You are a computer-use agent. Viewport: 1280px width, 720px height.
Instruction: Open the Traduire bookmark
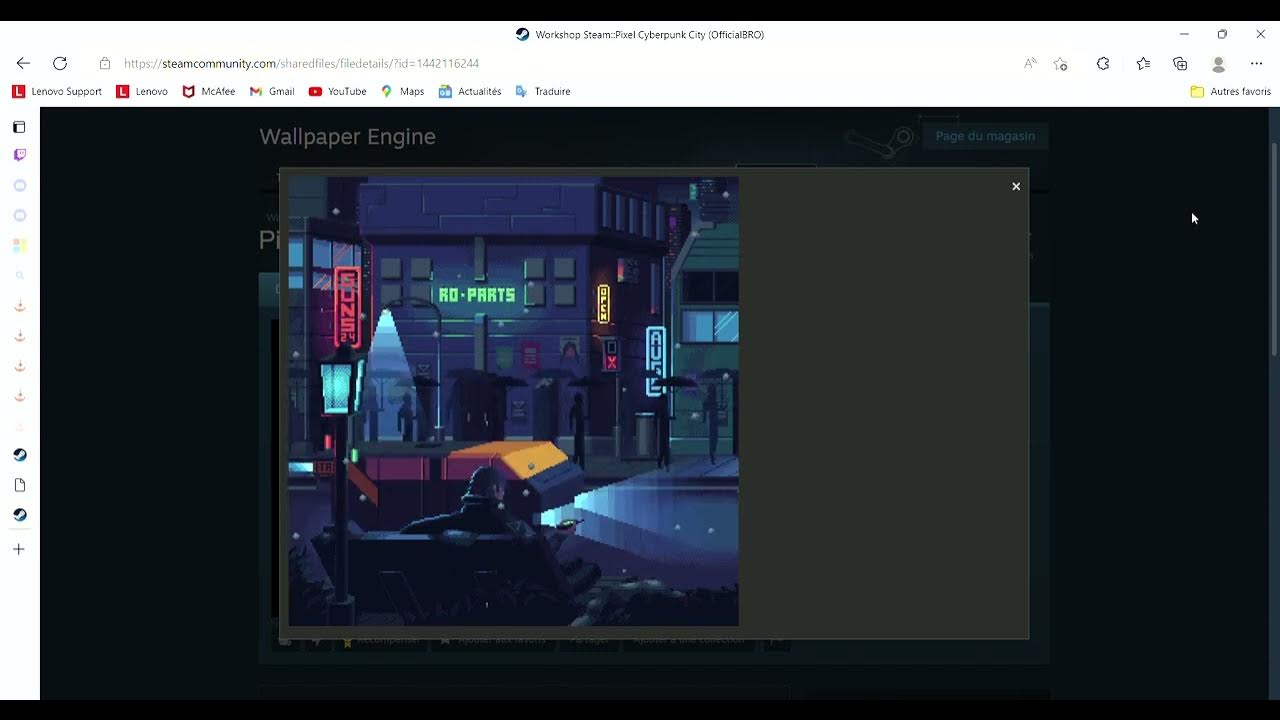point(543,91)
